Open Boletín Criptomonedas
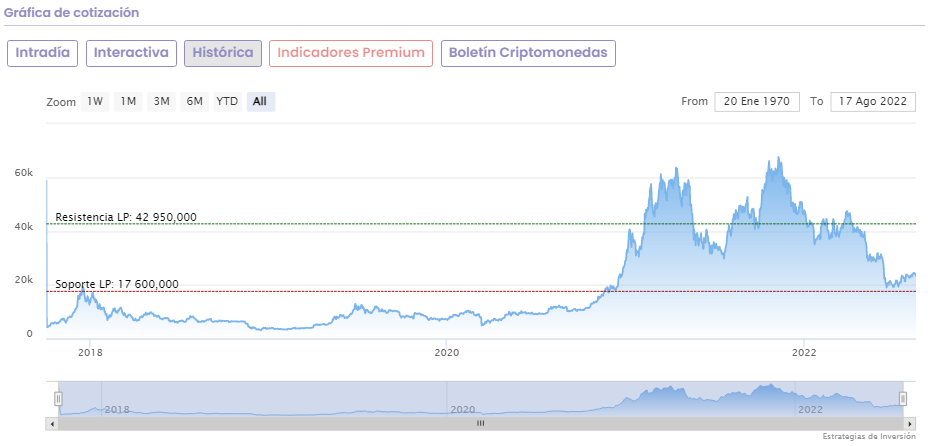The width and height of the screenshot is (933, 446). point(528,53)
